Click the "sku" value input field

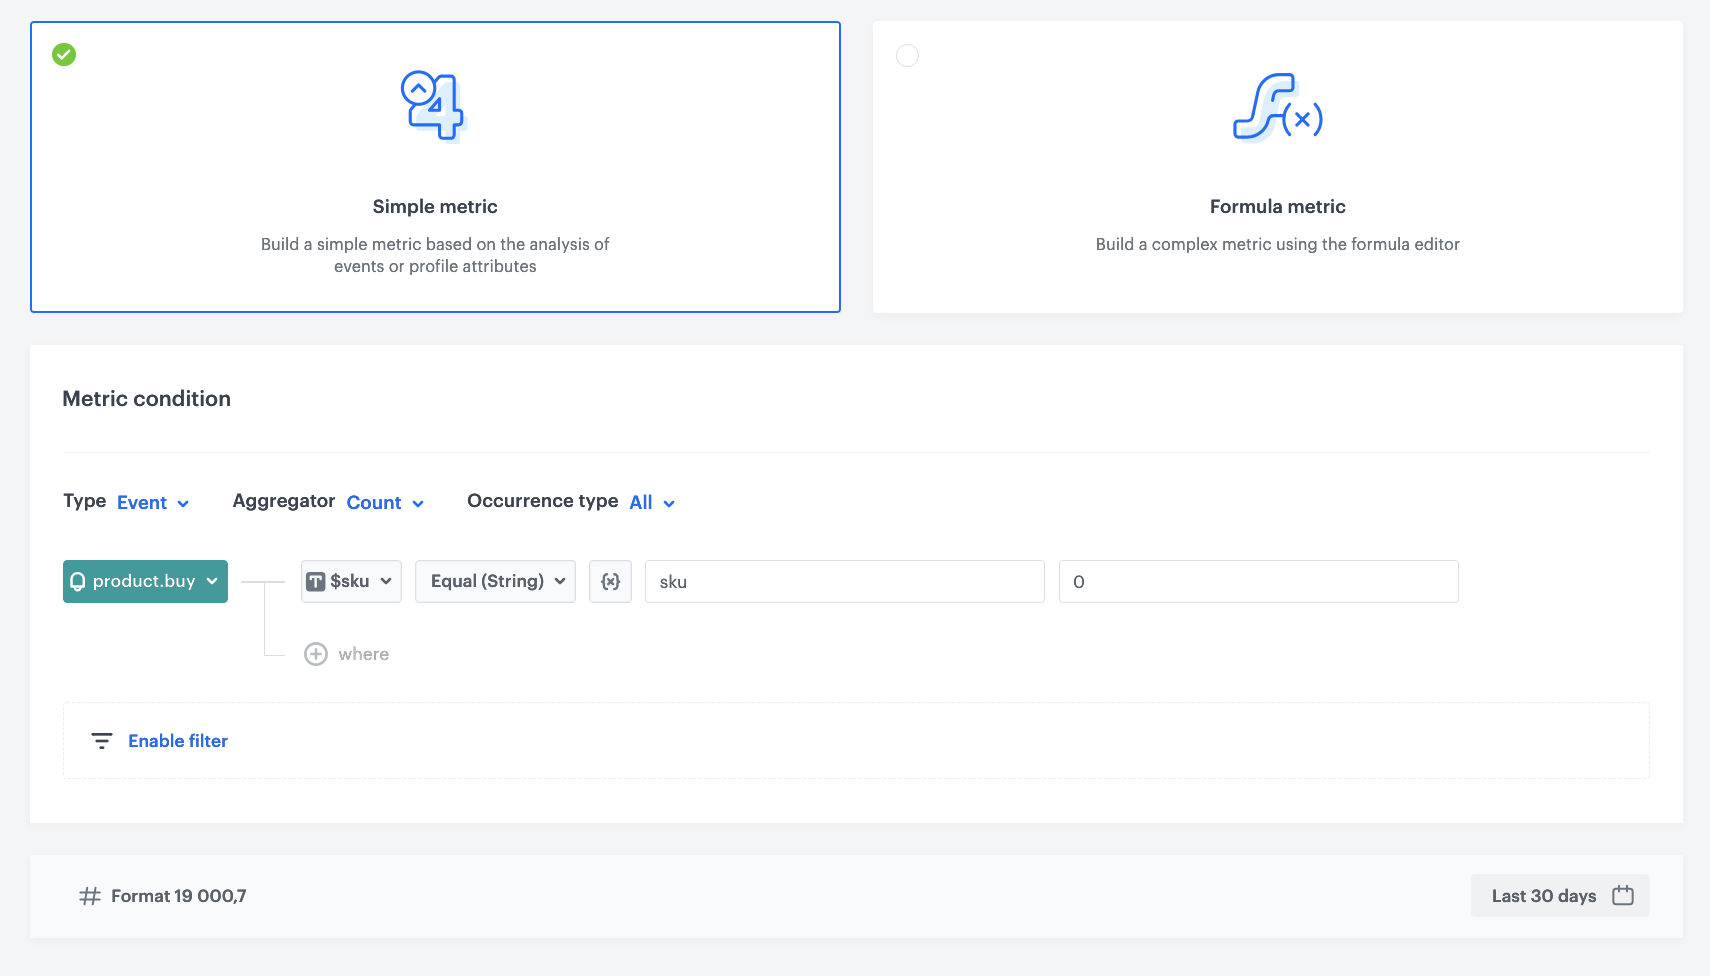[845, 581]
